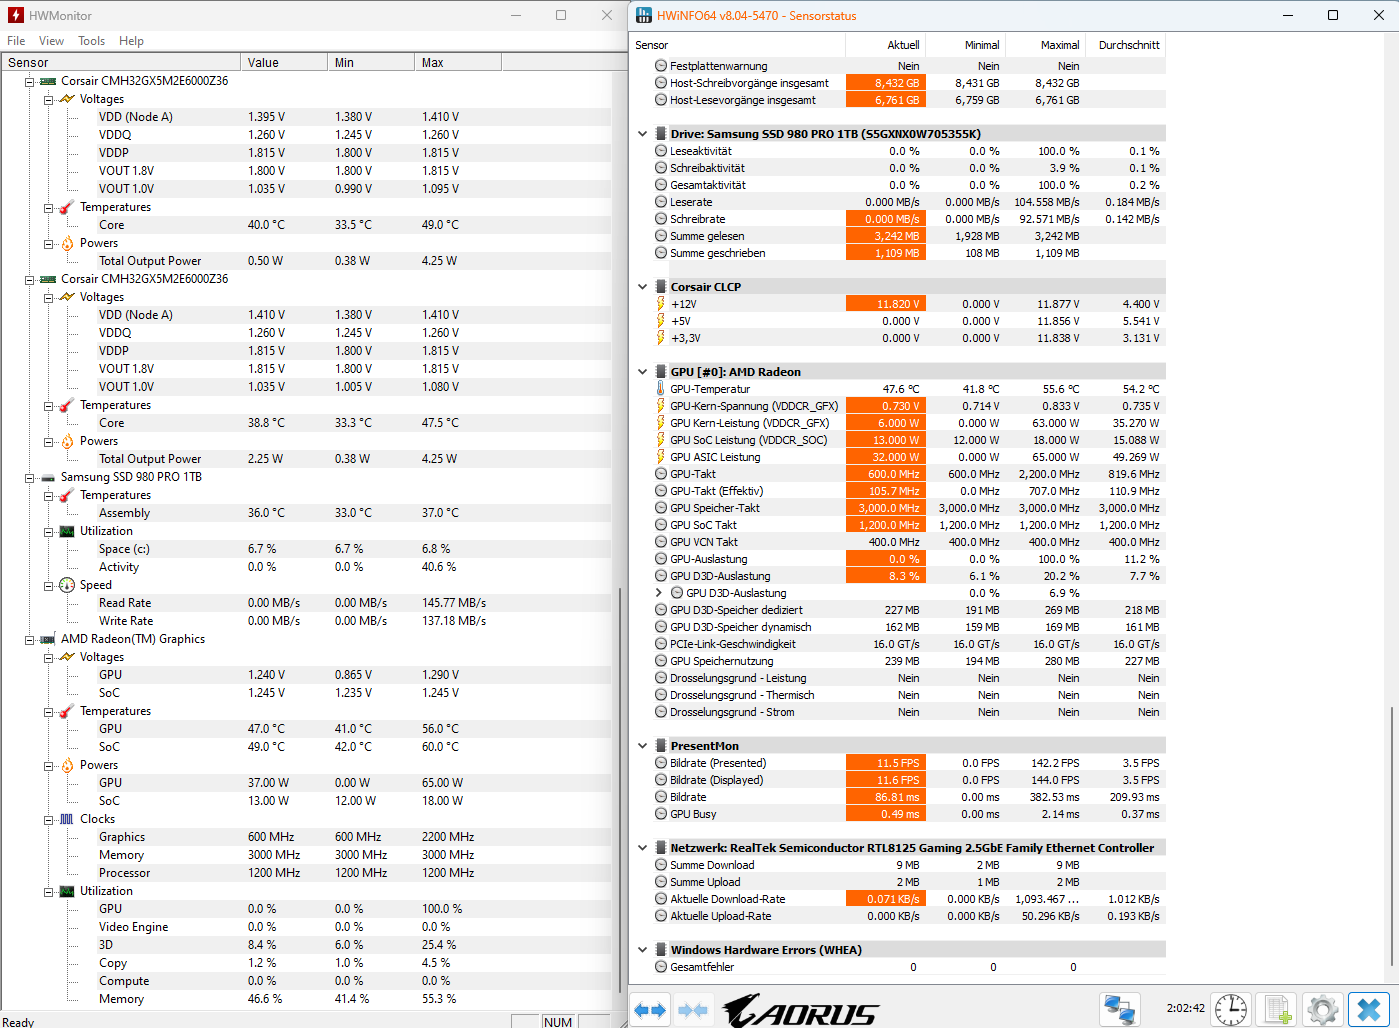The image size is (1399, 1028).
Task: Collapse the Windows Hardware Errors (WHEA) section
Action: point(642,950)
